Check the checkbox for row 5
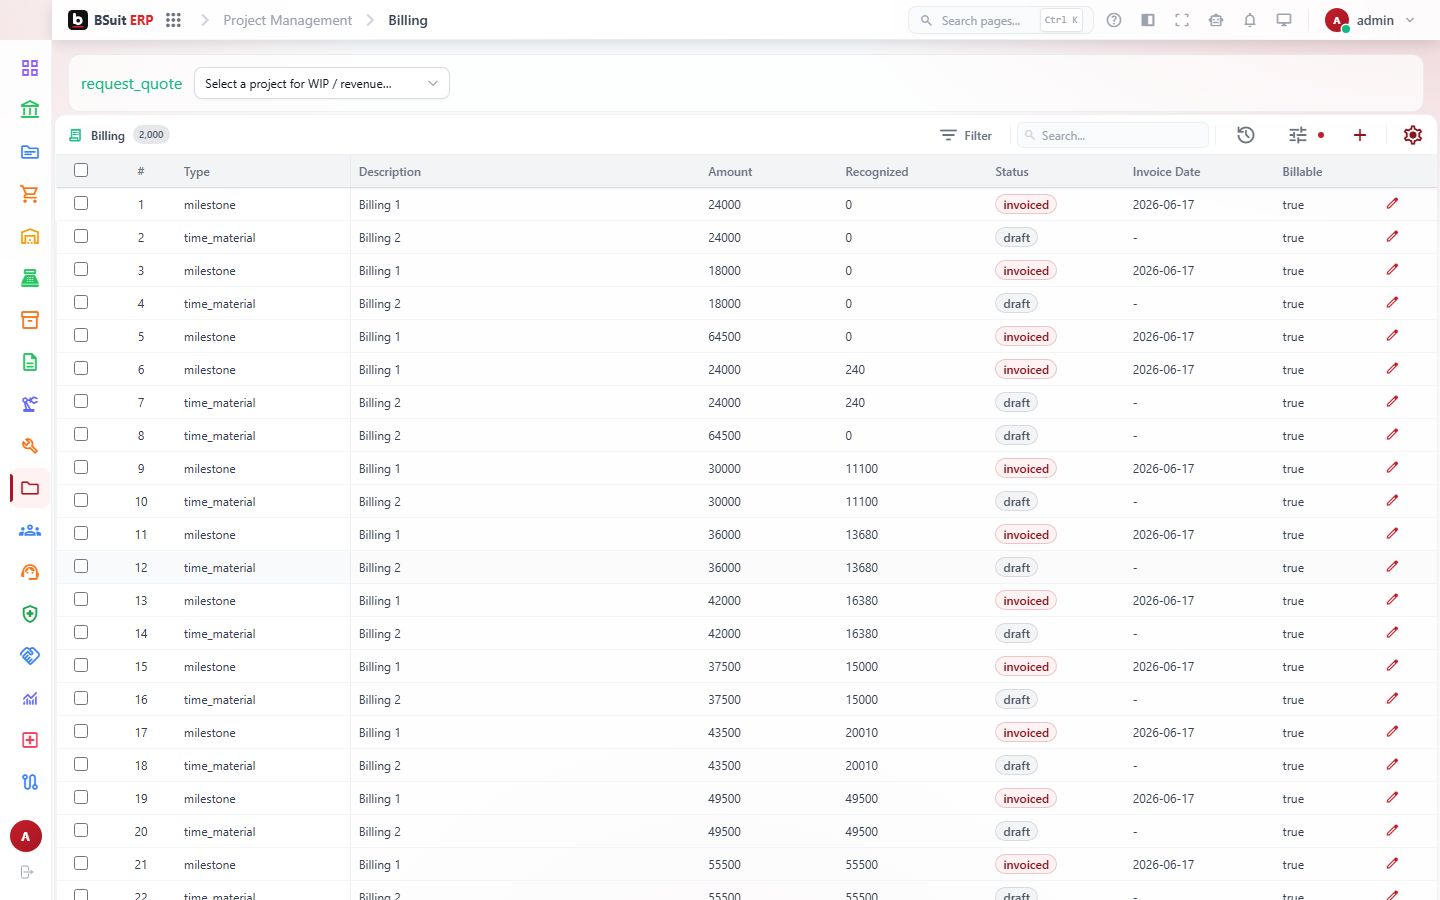Viewport: 1440px width, 900px height. [x=81, y=336]
